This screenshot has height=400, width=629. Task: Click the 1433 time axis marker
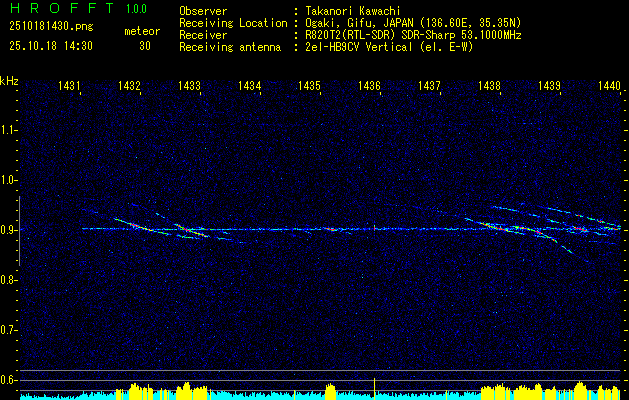[189, 85]
